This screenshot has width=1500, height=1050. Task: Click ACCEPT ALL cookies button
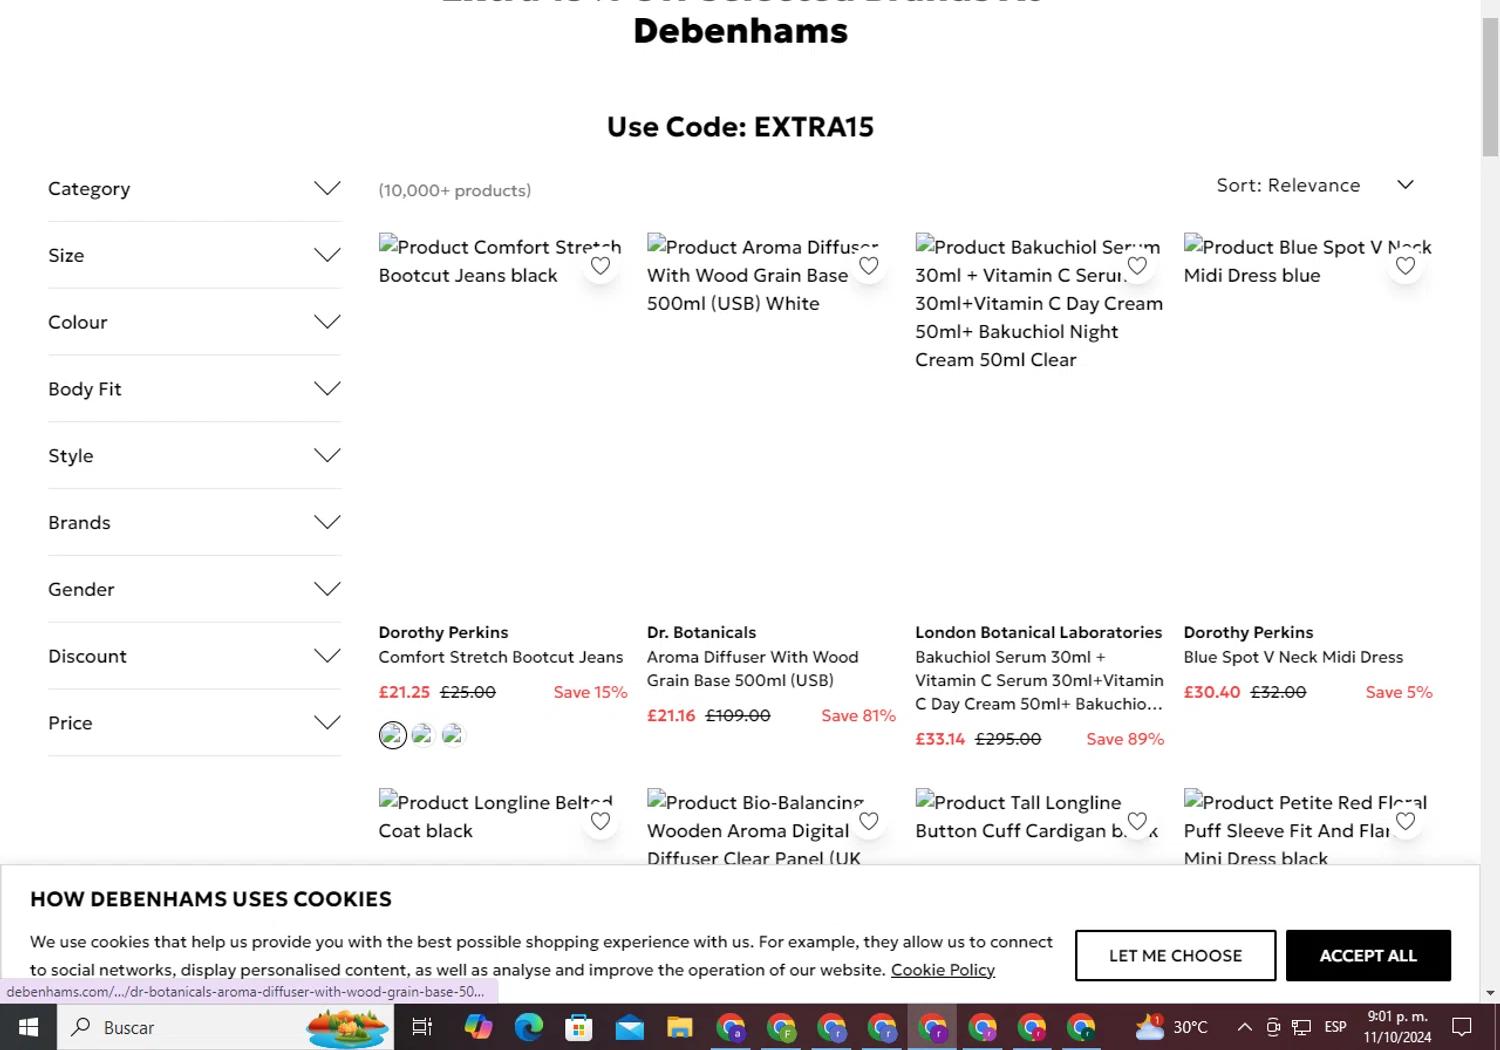pos(1368,955)
